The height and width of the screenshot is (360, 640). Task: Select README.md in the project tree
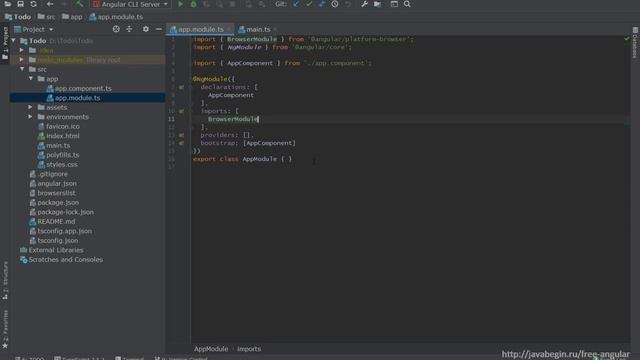pyautogui.click(x=56, y=221)
